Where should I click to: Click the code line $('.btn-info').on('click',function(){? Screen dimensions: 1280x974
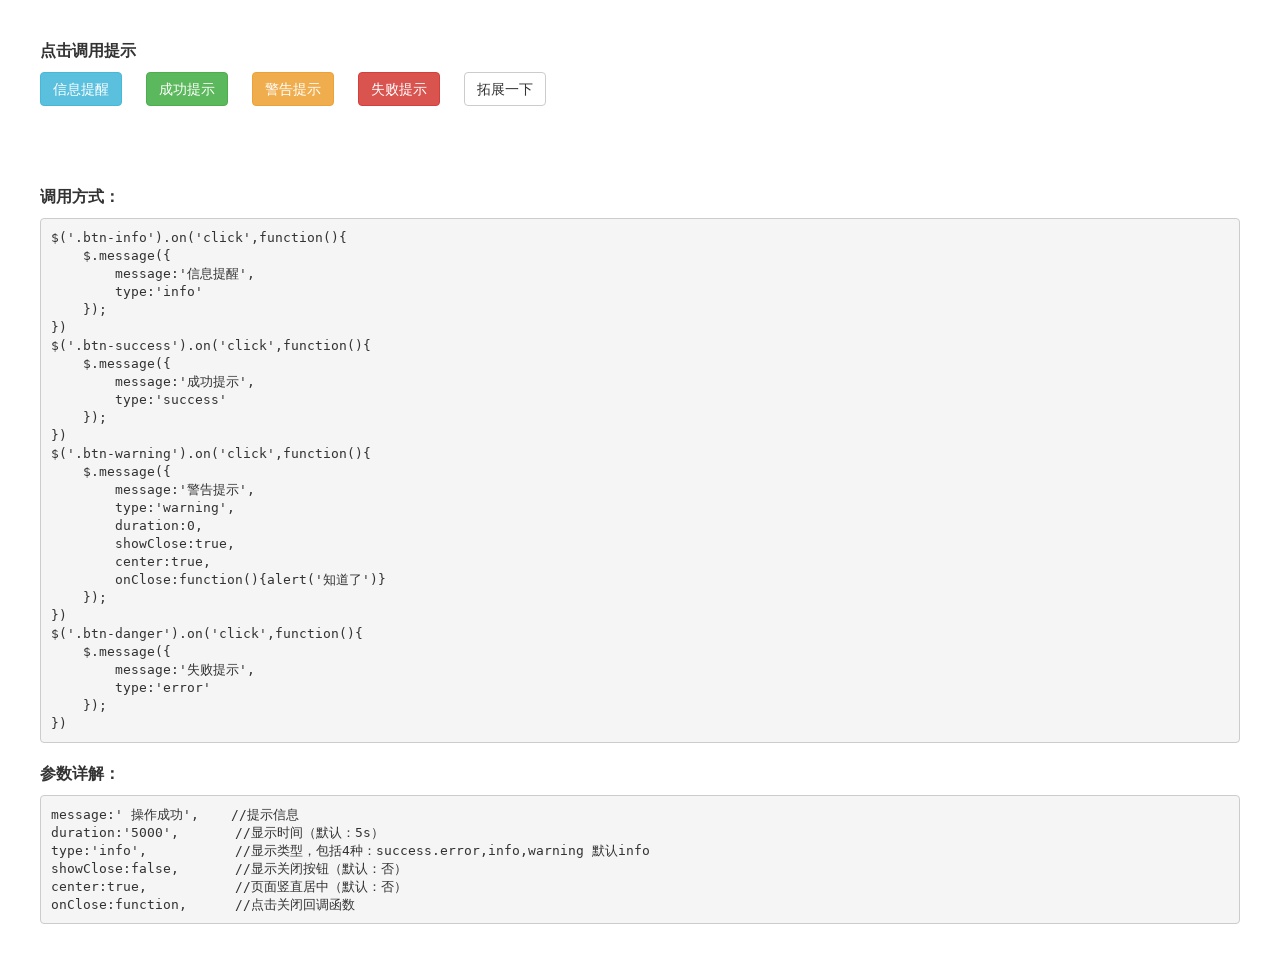pyautogui.click(x=199, y=238)
